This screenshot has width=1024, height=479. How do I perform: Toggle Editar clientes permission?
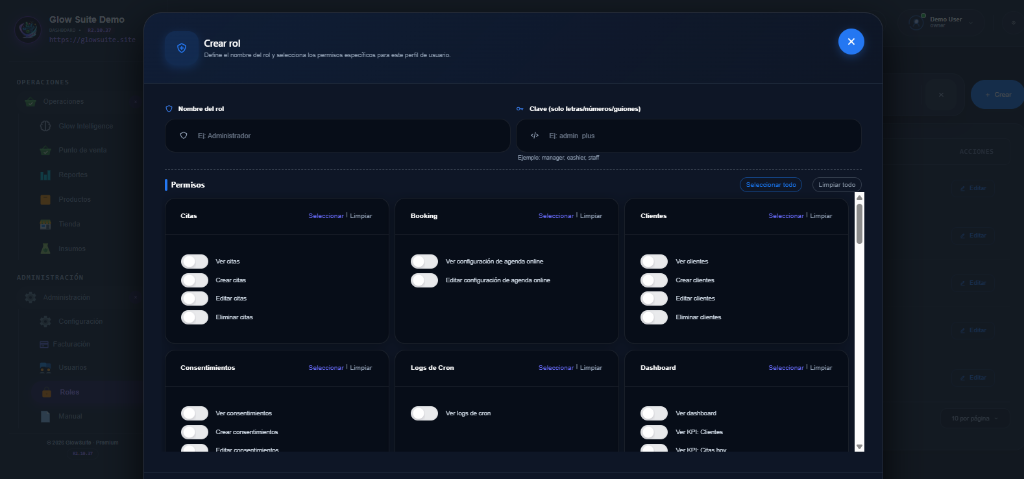click(x=654, y=299)
